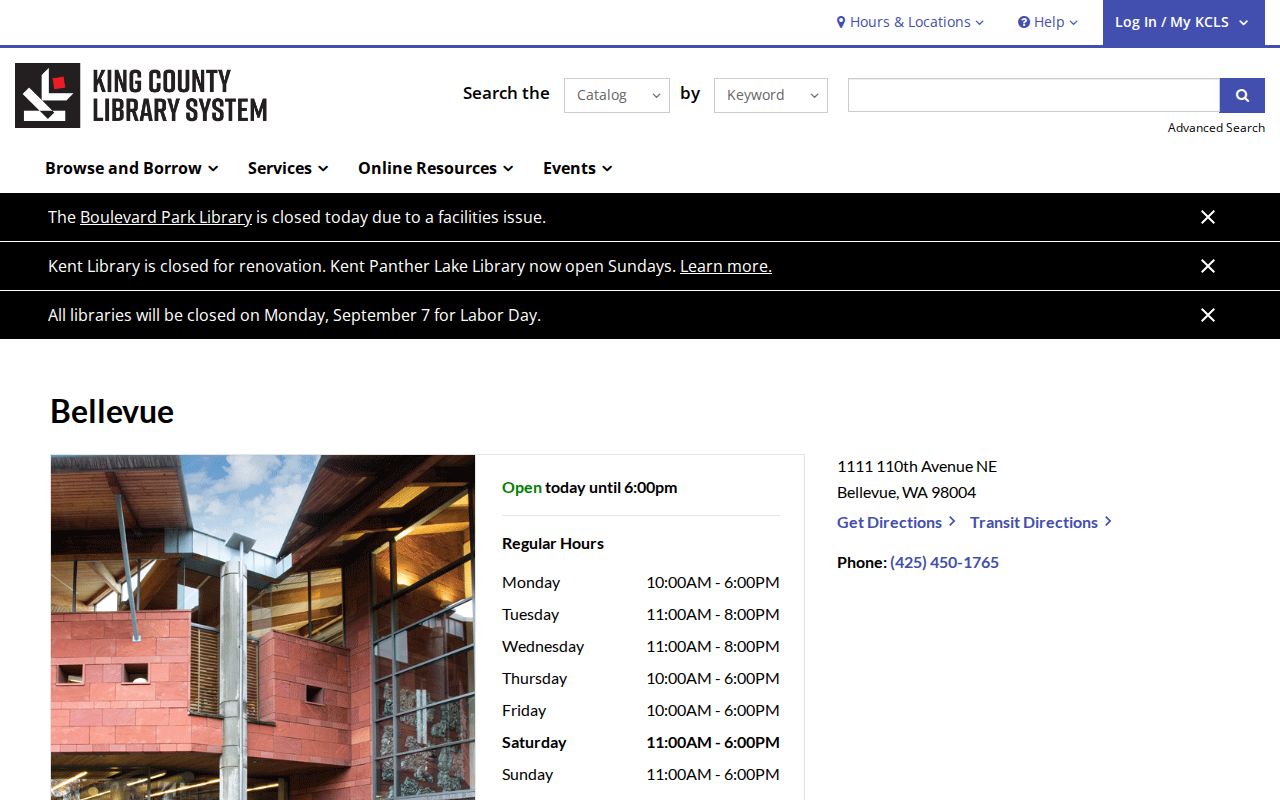Open the Log In / My KCLS menu
1280x800 pixels.
click(x=1183, y=22)
